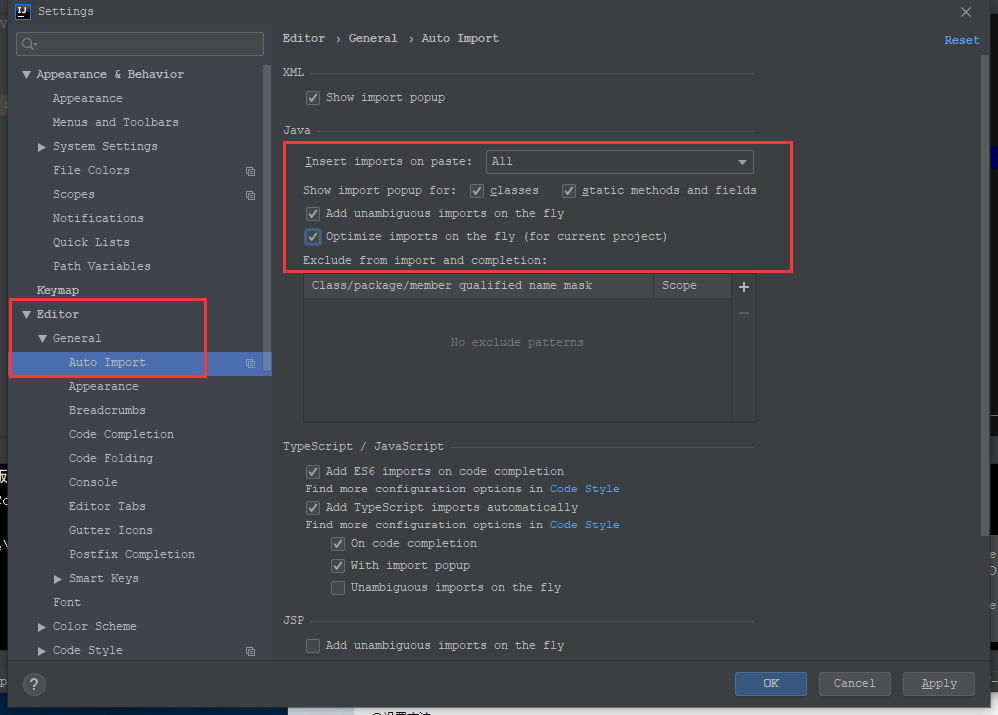This screenshot has height=715, width=998.
Task: Toggle the classes import popup checkbox
Action: (477, 191)
